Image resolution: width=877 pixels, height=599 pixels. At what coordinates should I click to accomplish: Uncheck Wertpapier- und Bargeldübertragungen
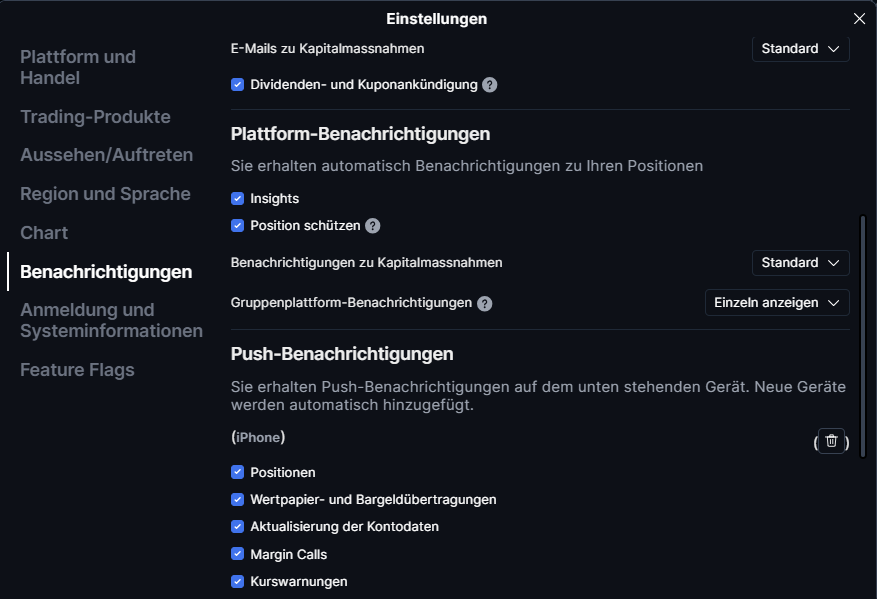point(238,499)
